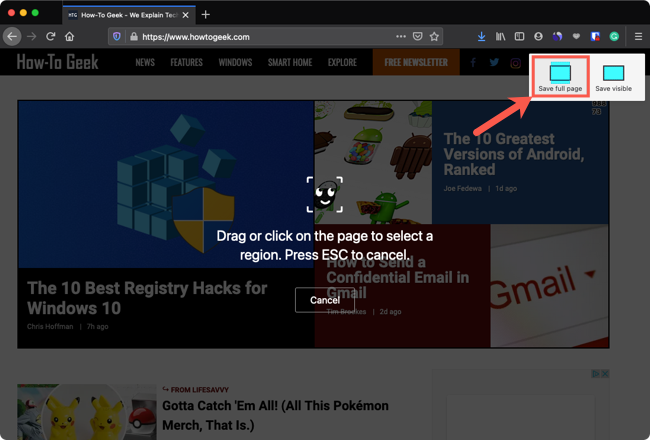Toggle the sidebar icon in toolbar
The image size is (650, 440).
tap(519, 37)
